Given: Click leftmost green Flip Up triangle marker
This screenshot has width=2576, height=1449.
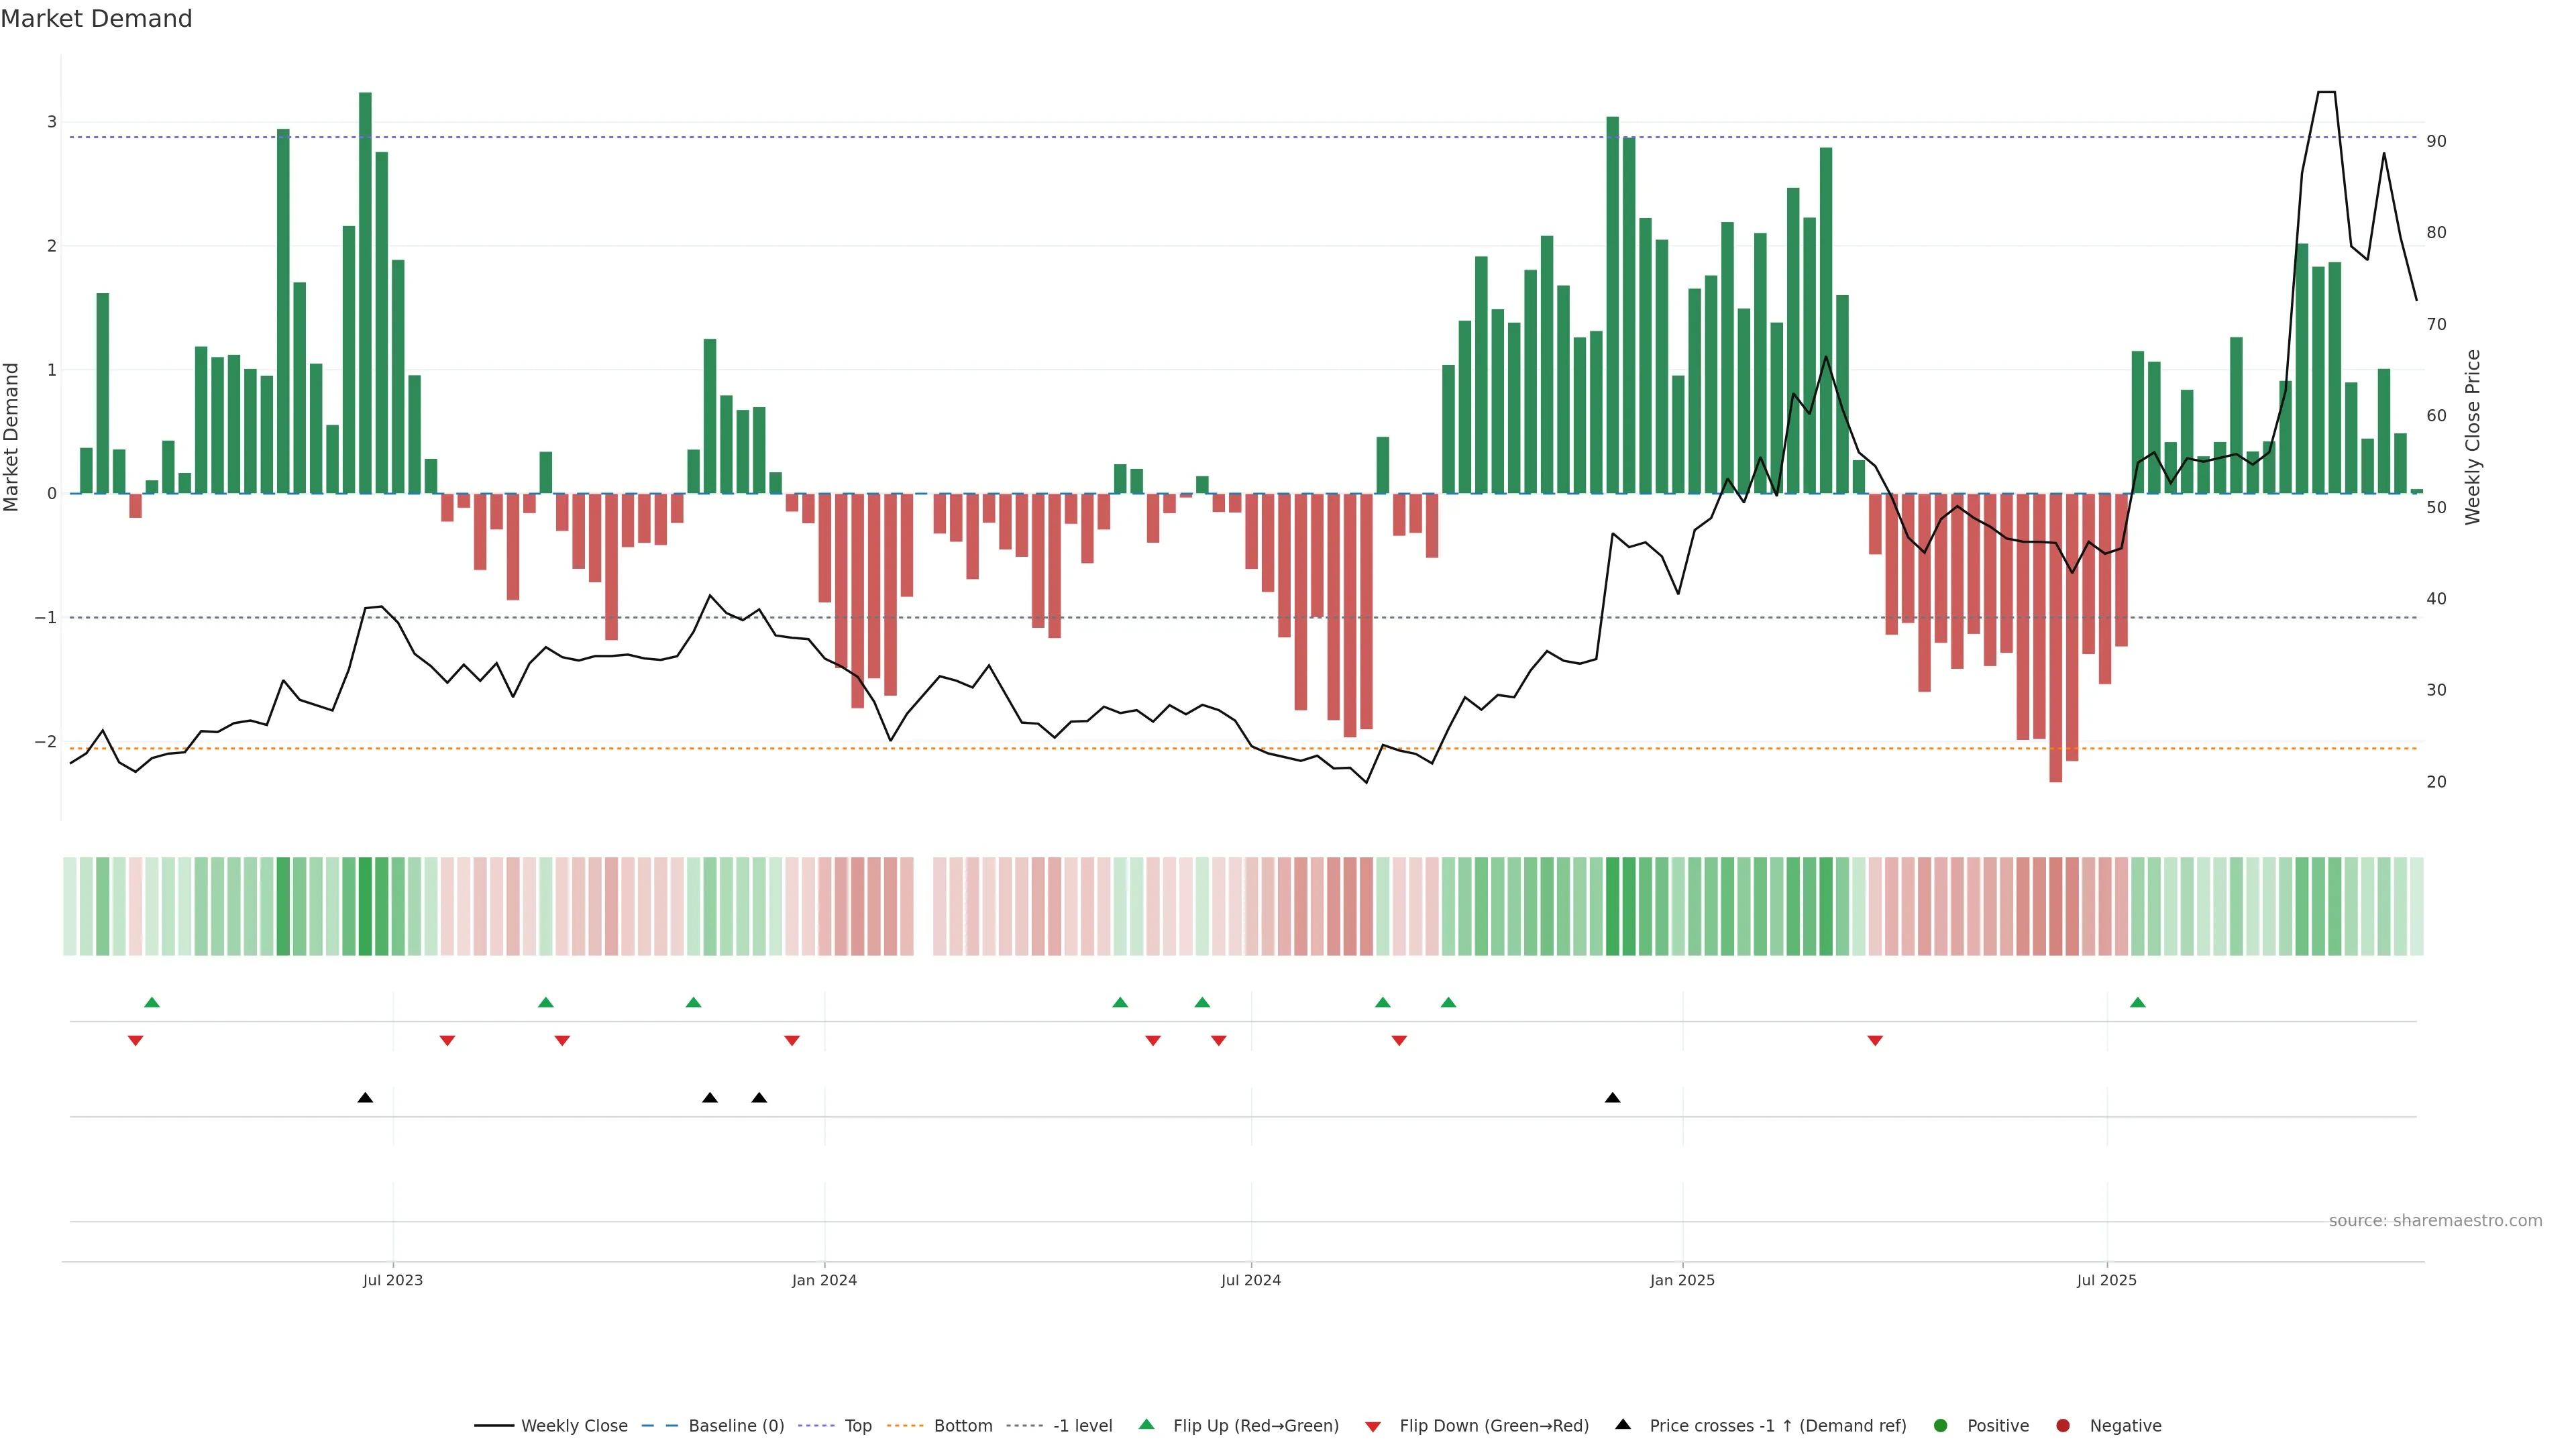Looking at the screenshot, I should (x=152, y=1003).
